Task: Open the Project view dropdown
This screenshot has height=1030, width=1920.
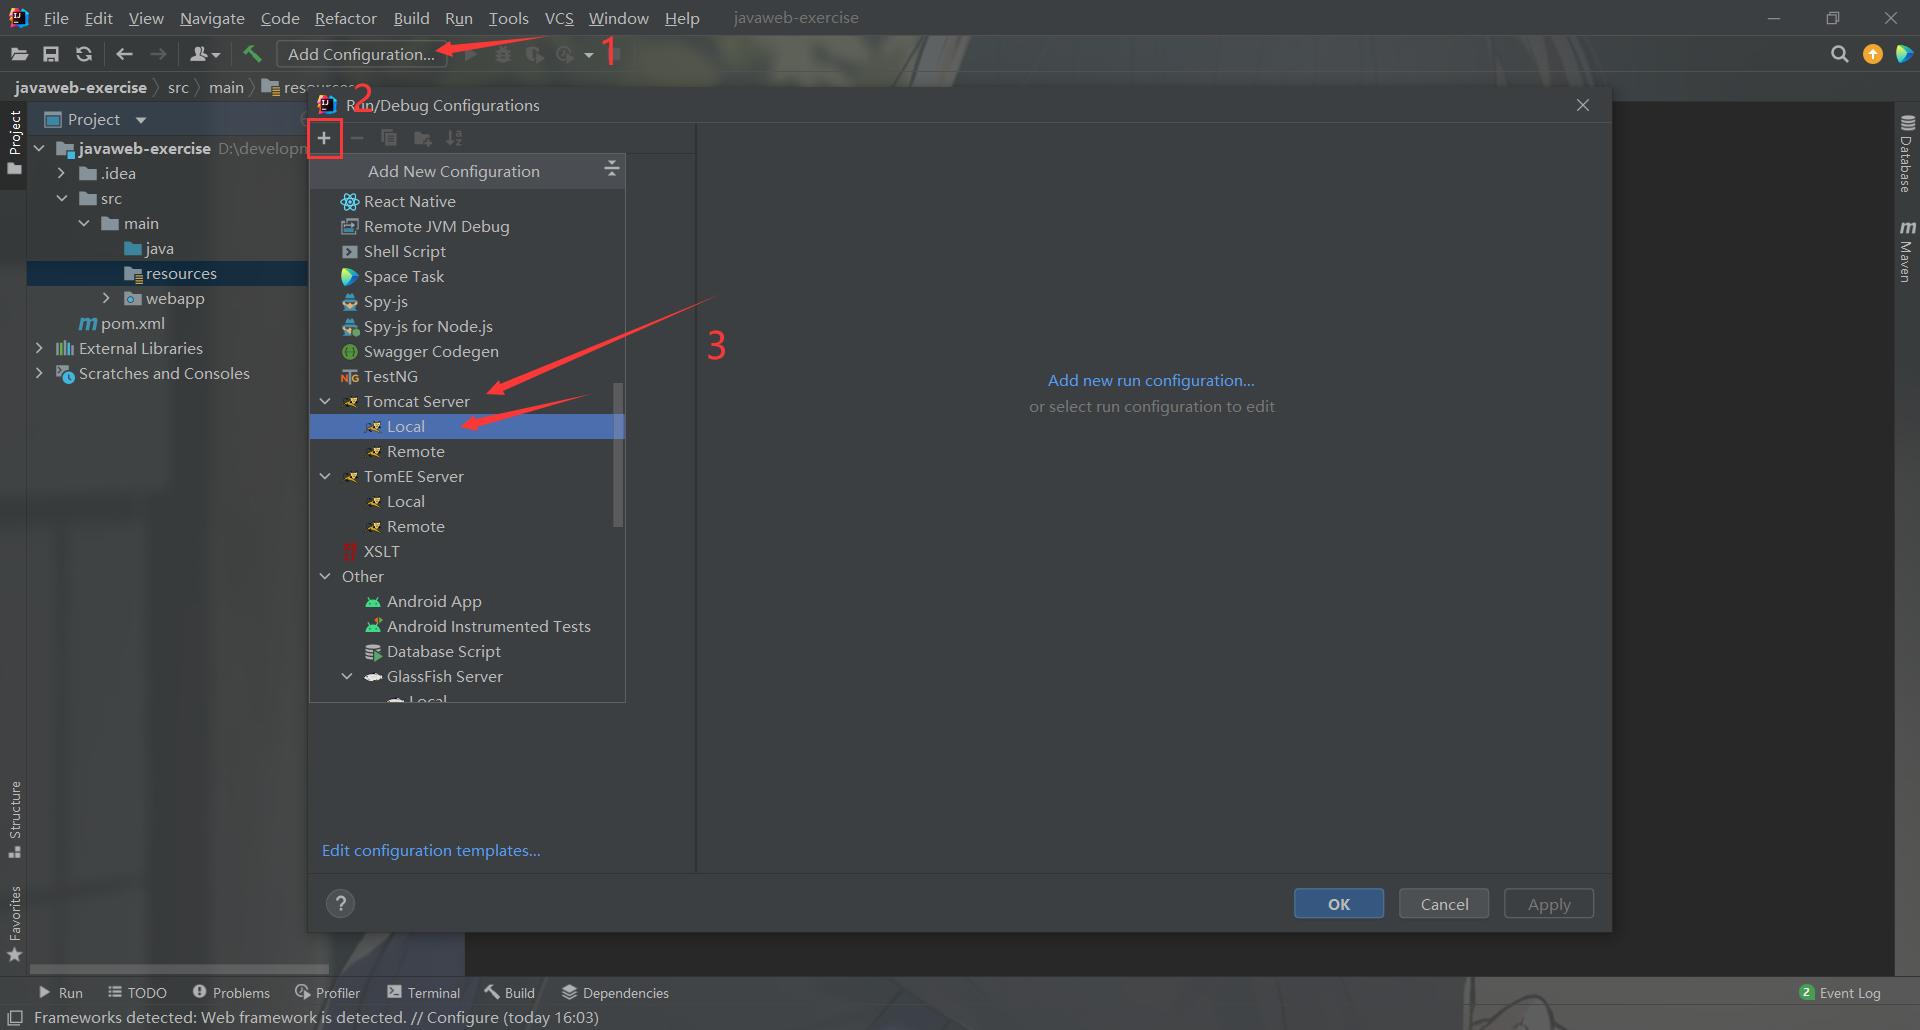Action: pos(141,120)
